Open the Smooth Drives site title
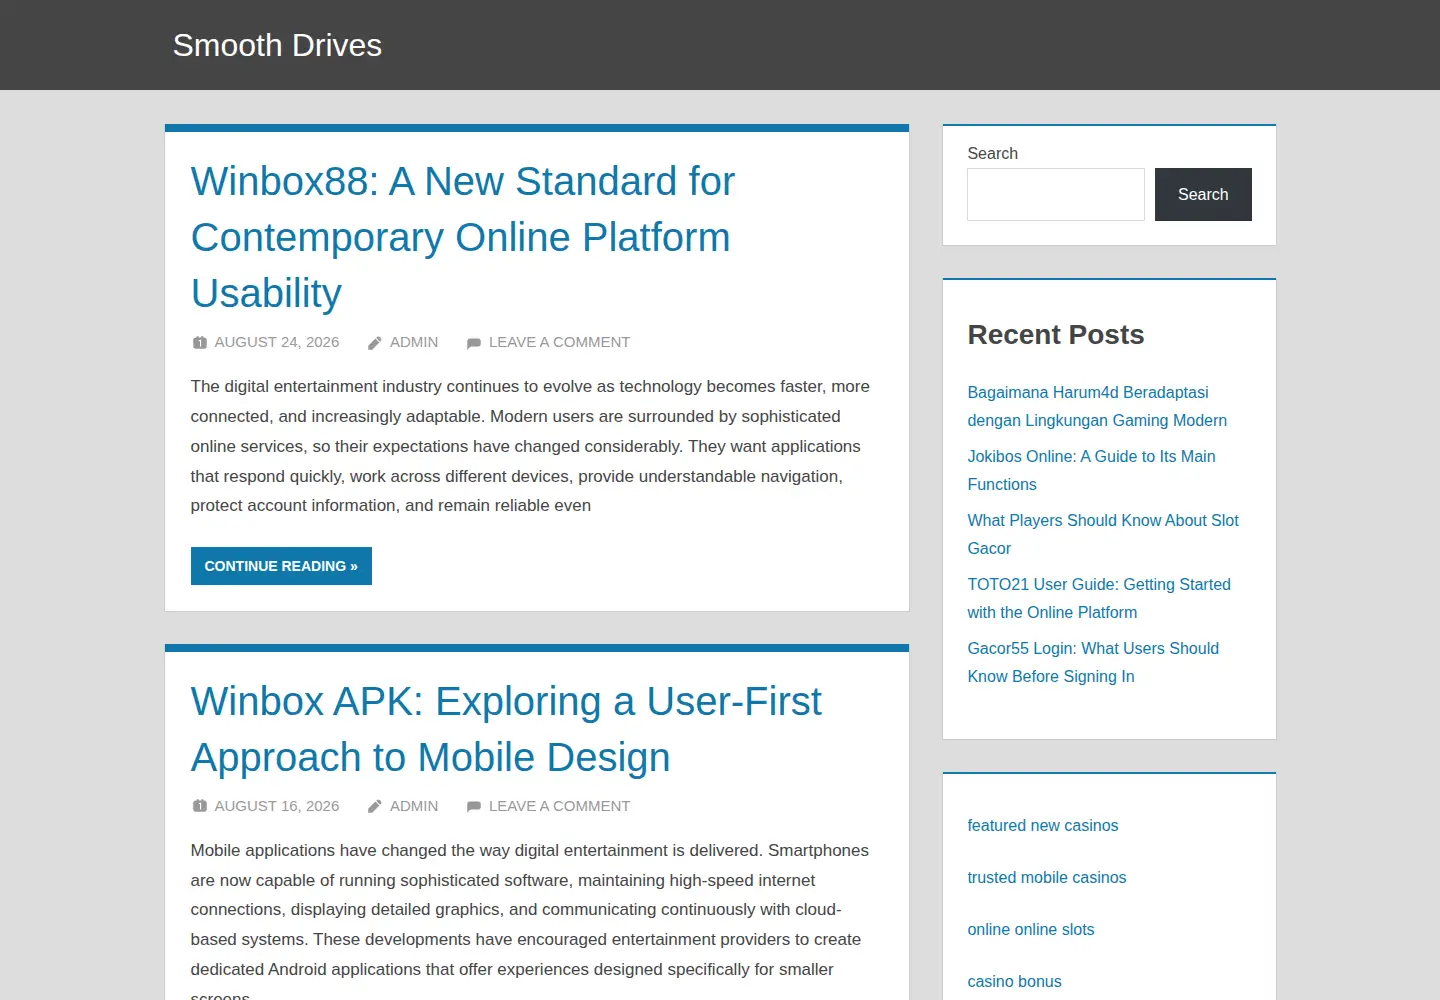1440x1000 pixels. (277, 45)
